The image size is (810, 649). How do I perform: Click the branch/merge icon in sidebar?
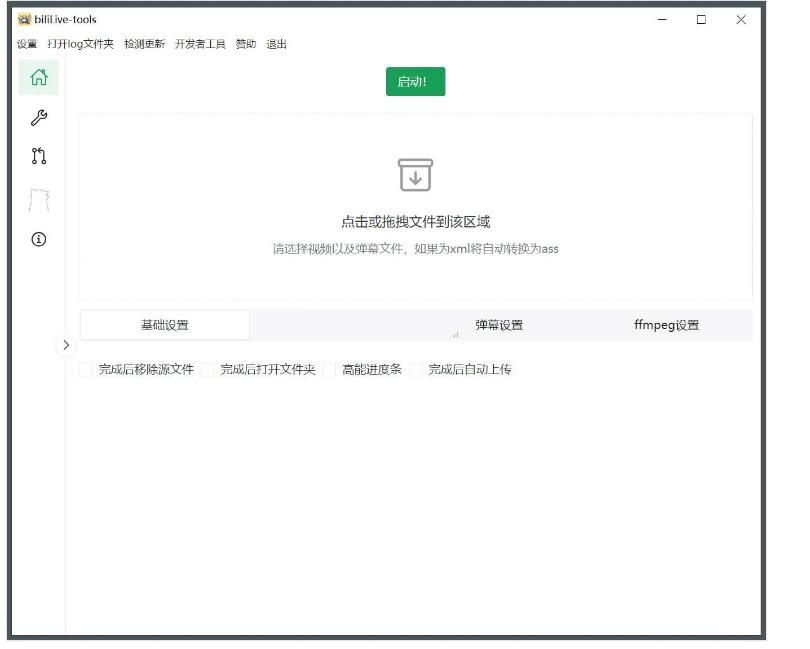click(39, 156)
